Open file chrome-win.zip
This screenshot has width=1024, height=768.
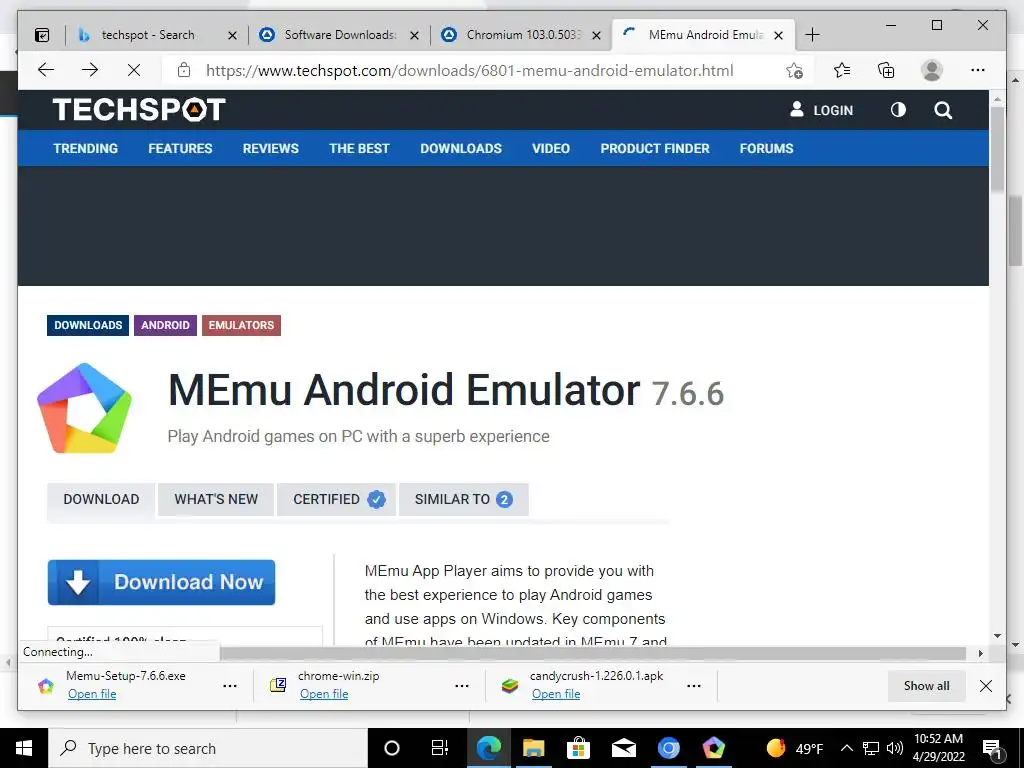[324, 694]
